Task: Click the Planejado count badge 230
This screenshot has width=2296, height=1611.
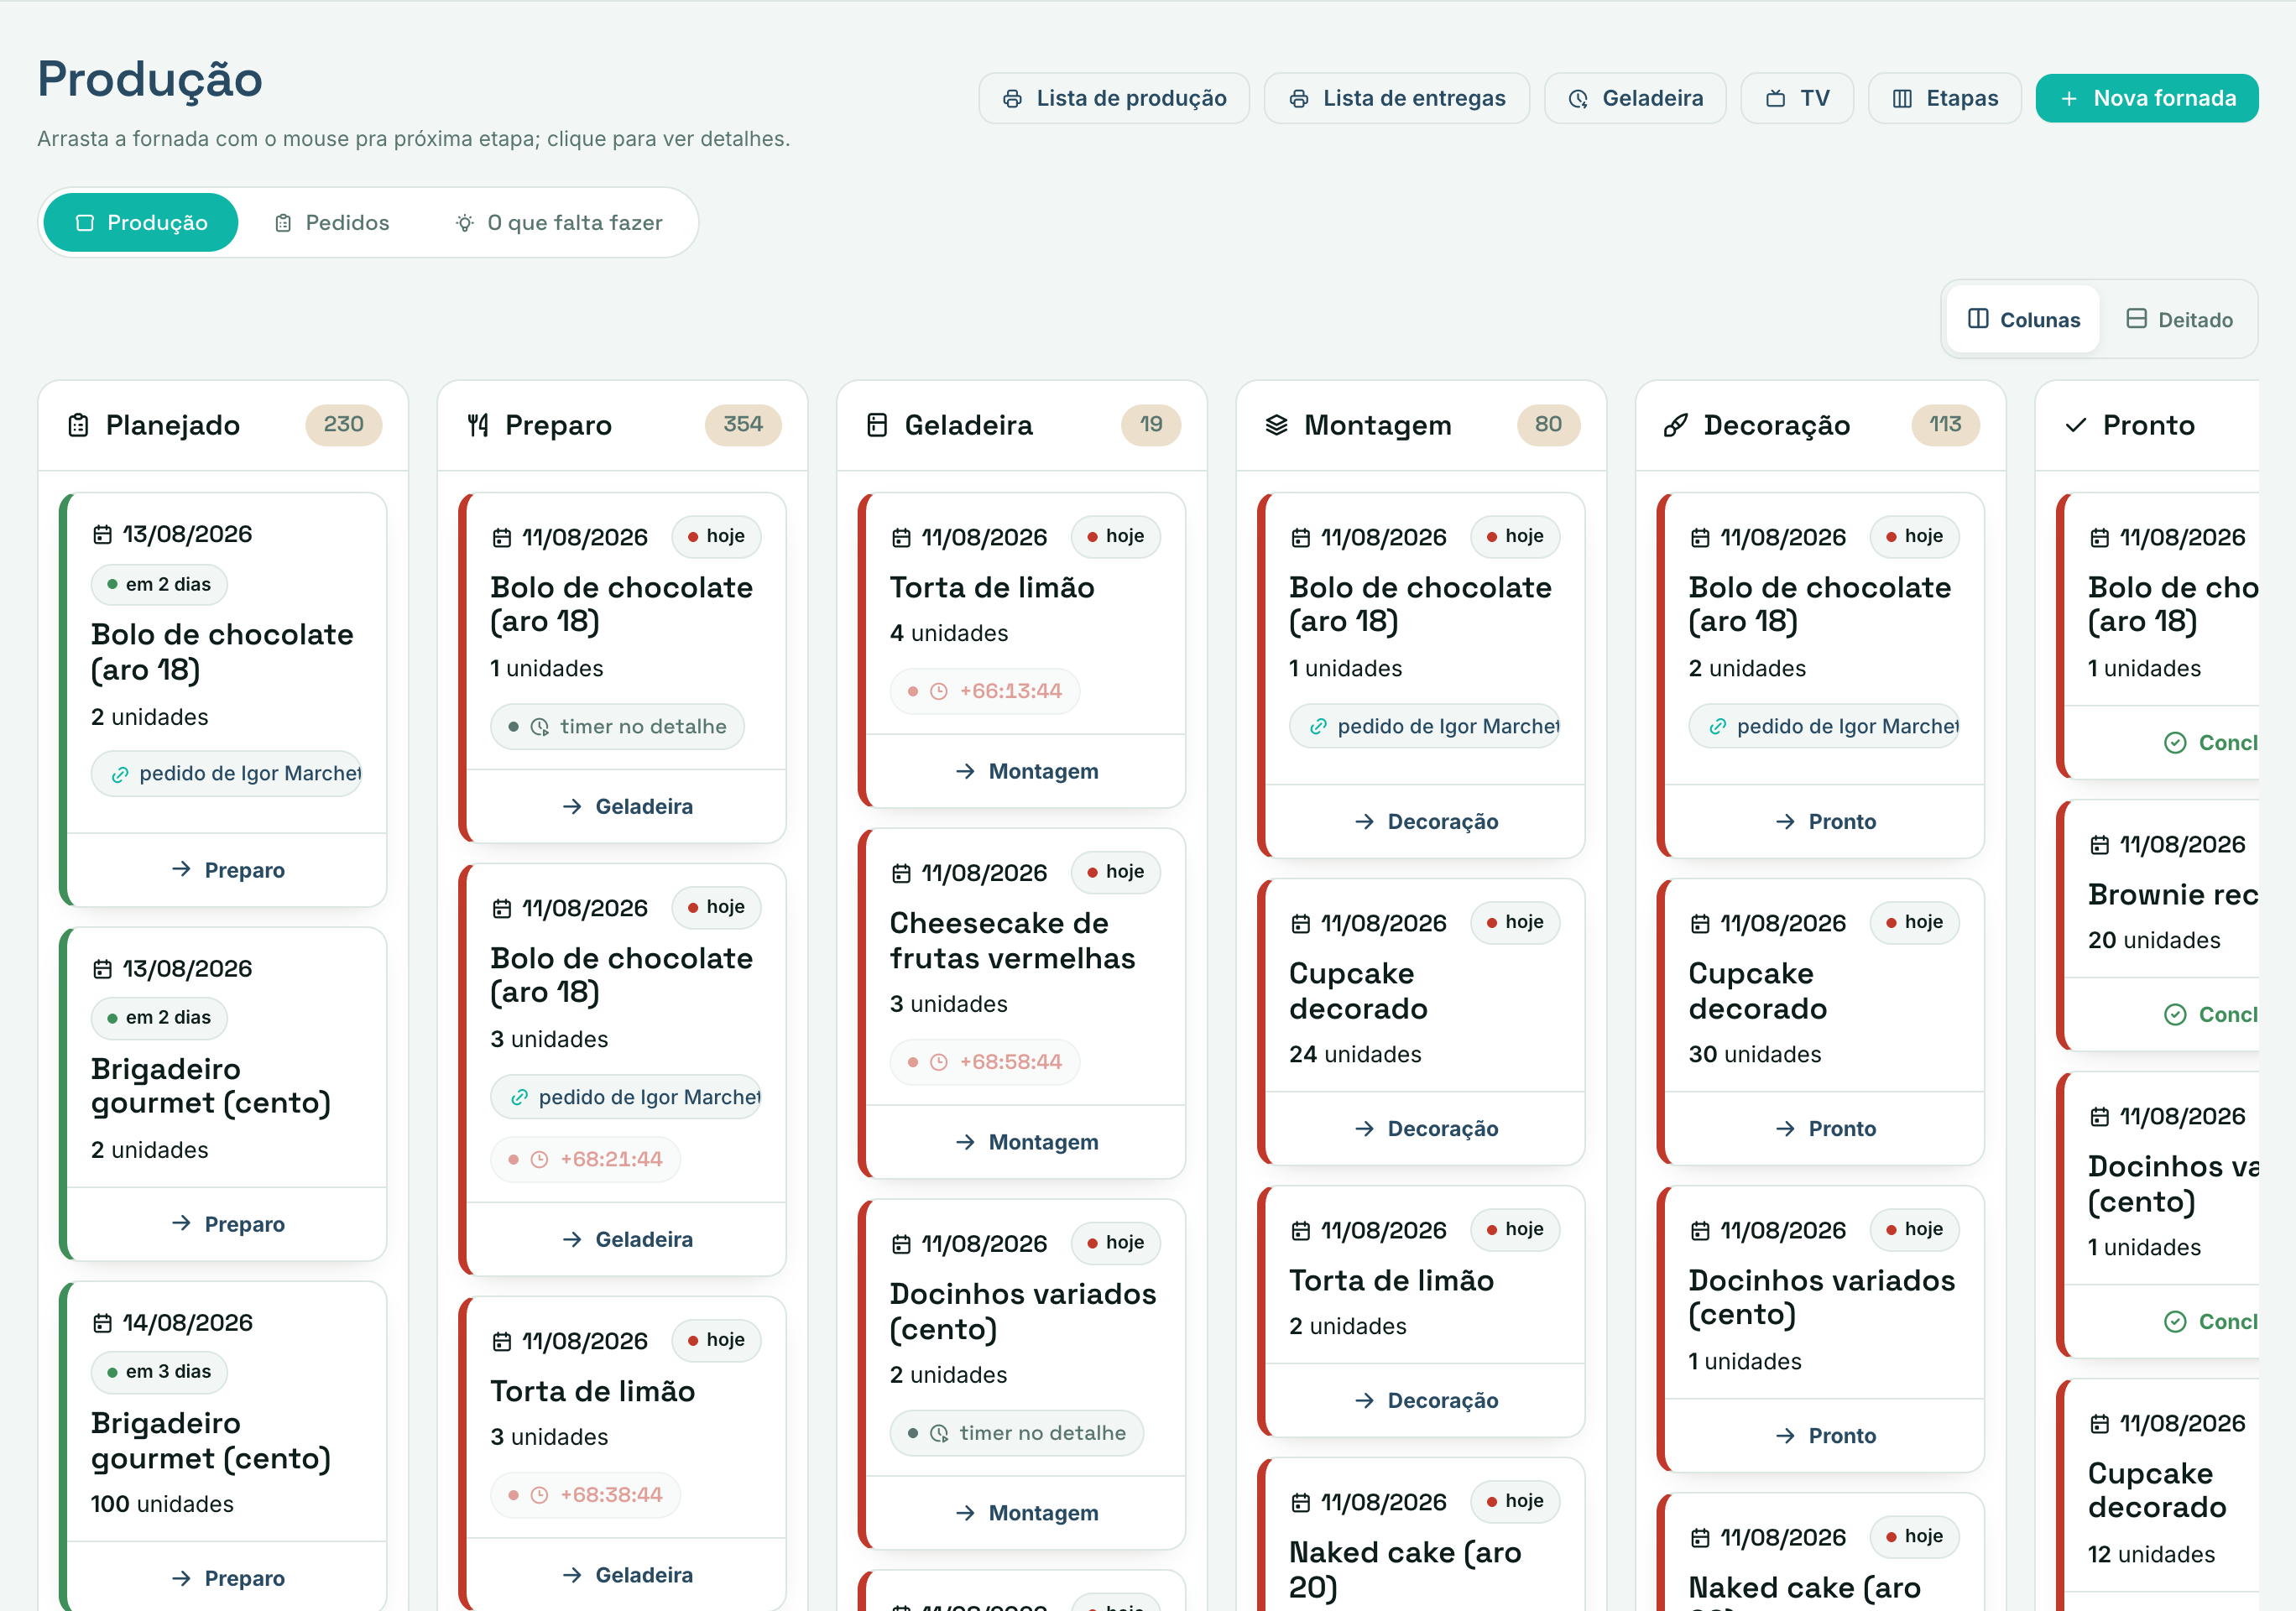Action: (x=343, y=425)
